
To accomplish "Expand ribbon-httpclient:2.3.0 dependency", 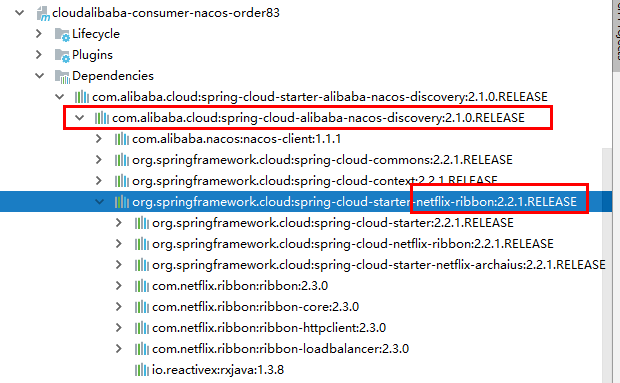I will 119,327.
